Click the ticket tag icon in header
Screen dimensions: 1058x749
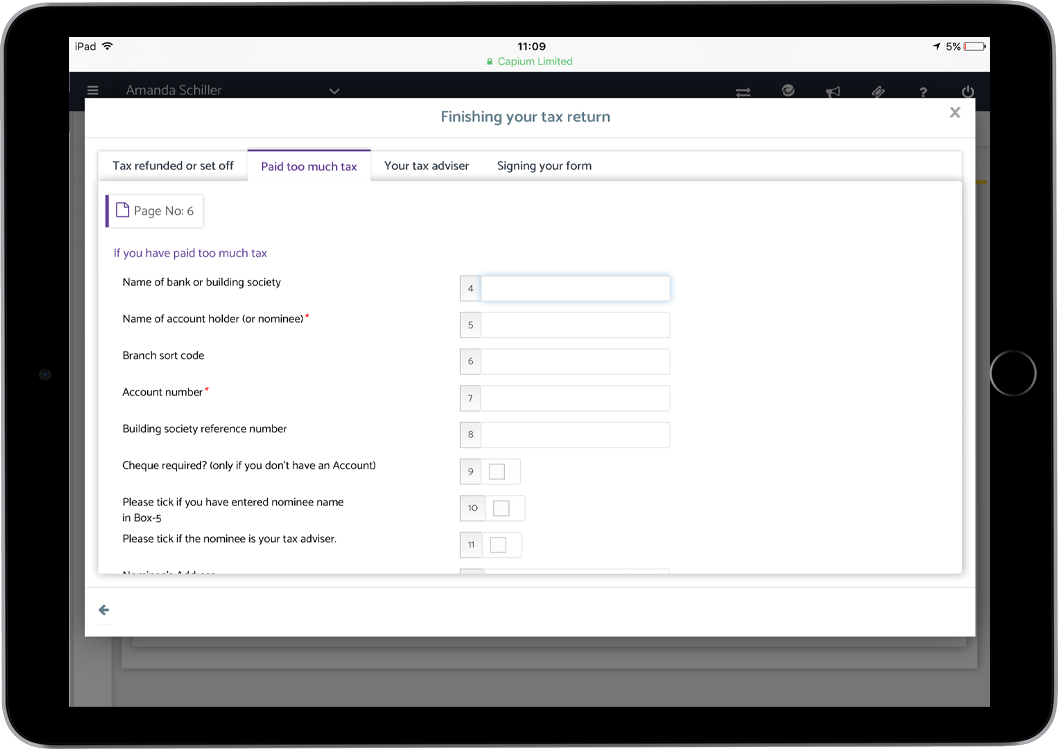877,92
